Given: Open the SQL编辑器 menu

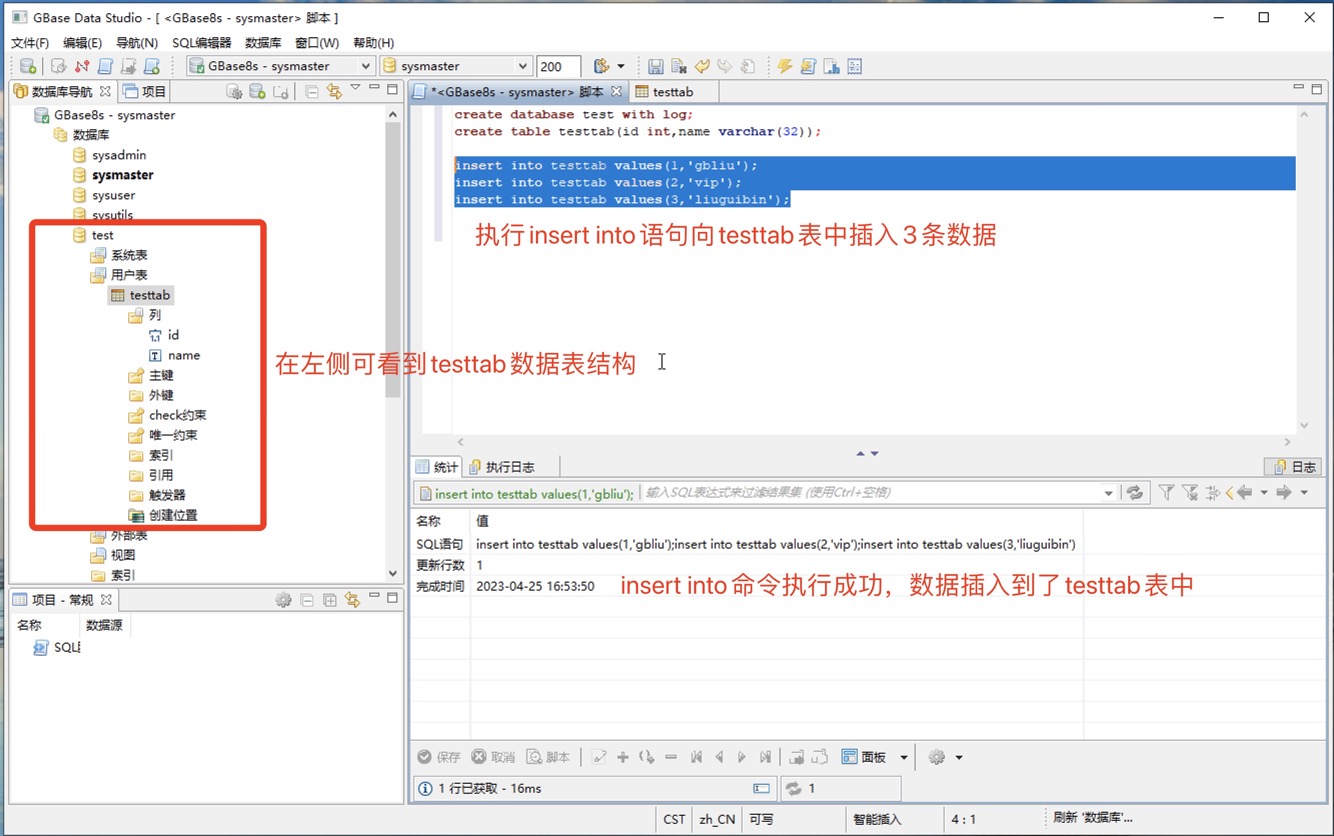Looking at the screenshot, I should (x=201, y=43).
